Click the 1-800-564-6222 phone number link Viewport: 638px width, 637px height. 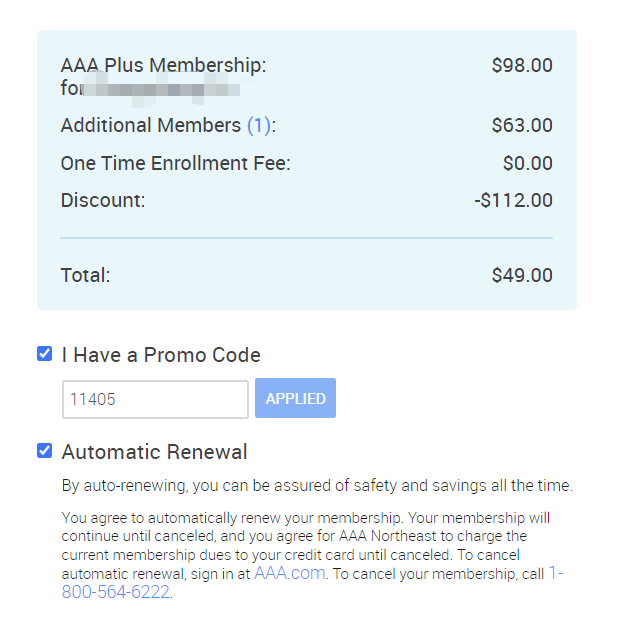coord(115,591)
